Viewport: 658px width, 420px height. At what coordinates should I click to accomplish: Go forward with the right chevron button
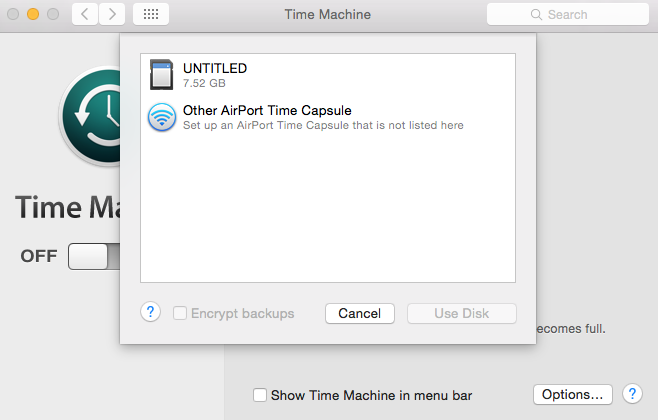[x=112, y=14]
